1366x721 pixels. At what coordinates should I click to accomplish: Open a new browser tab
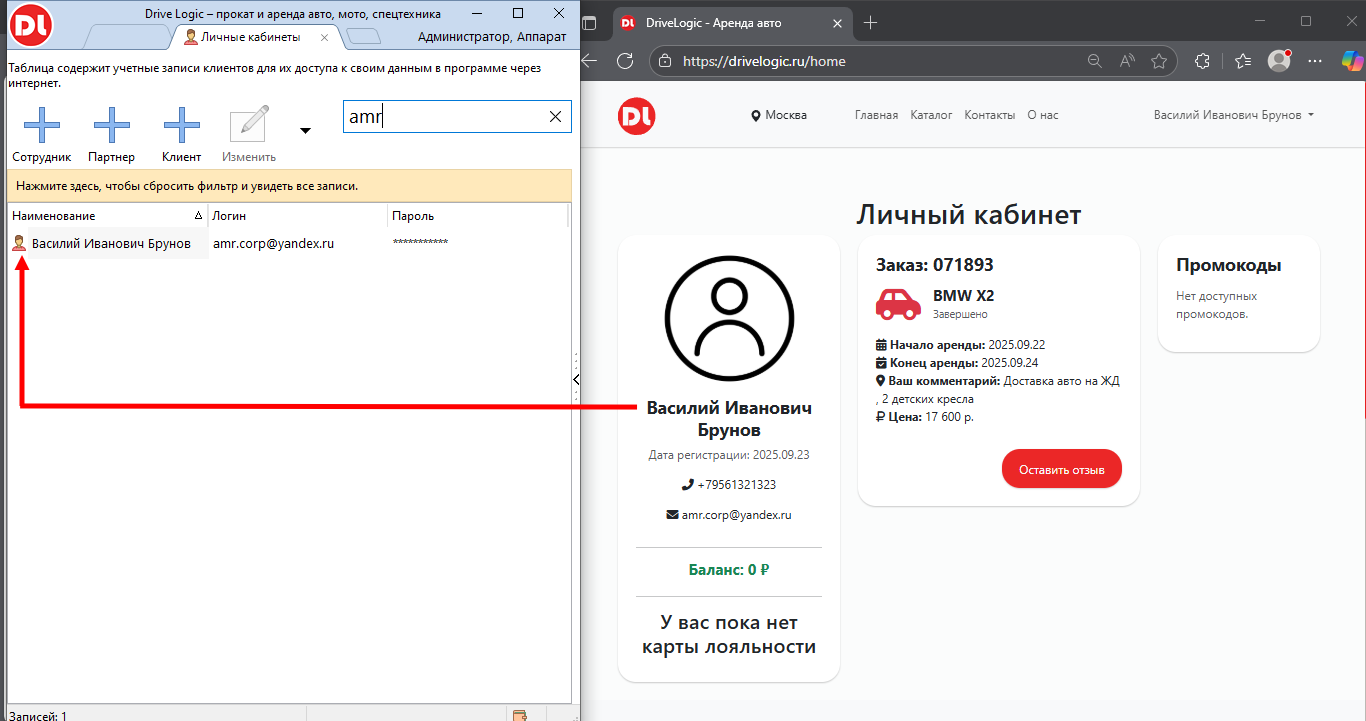pyautogui.click(x=870, y=22)
